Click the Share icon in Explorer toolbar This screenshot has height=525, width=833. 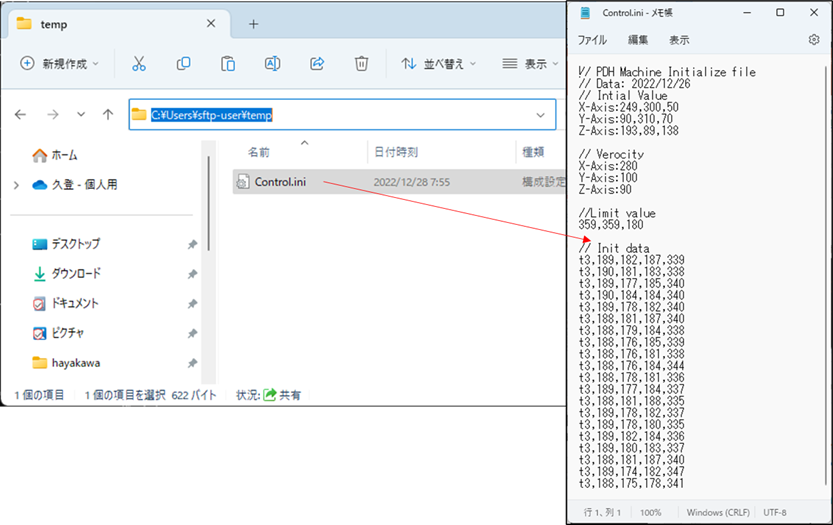tap(317, 63)
